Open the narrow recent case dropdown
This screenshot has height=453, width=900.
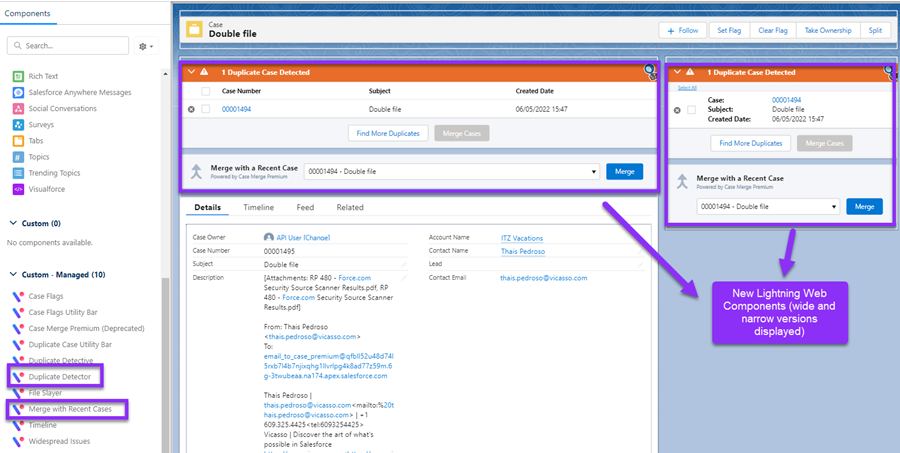(768, 207)
